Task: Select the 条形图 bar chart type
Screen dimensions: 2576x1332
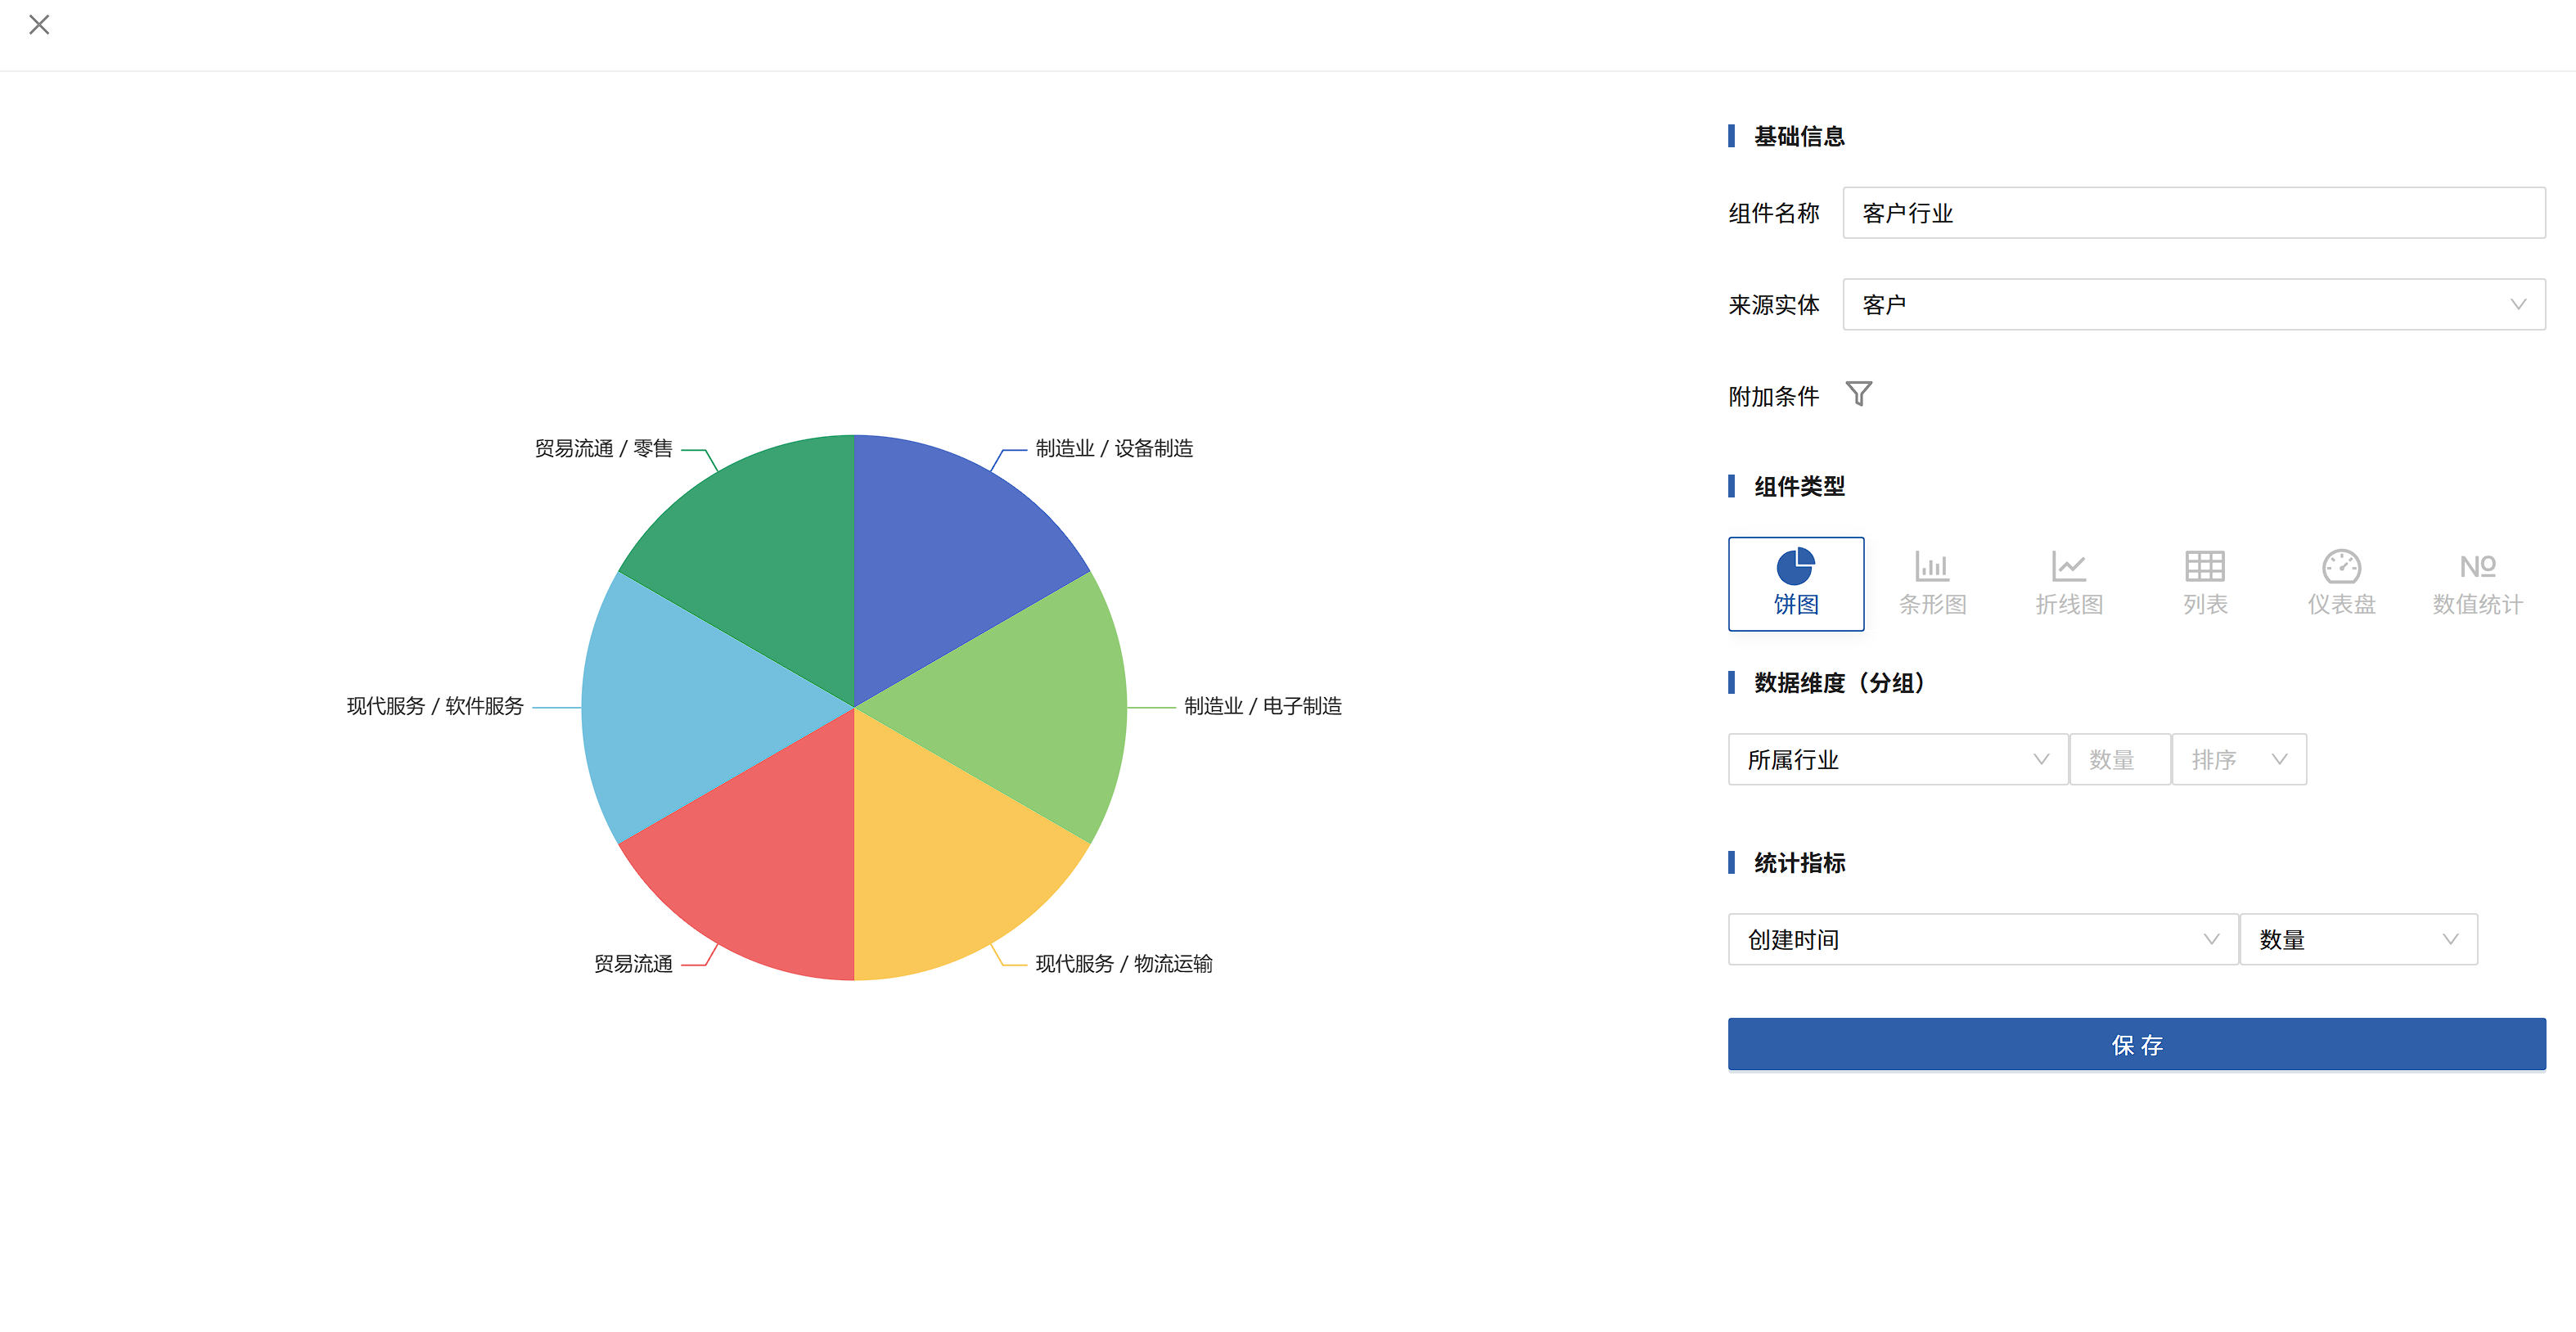Action: pos(1932,584)
